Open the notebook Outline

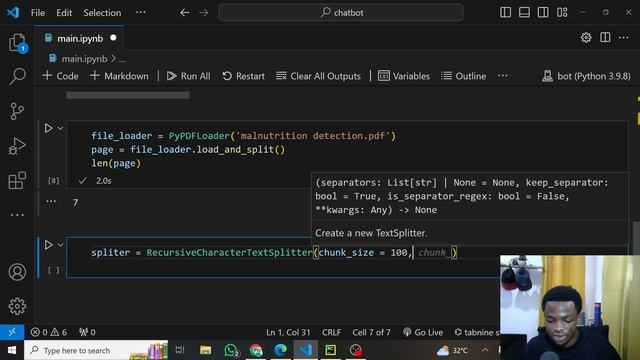tap(464, 76)
